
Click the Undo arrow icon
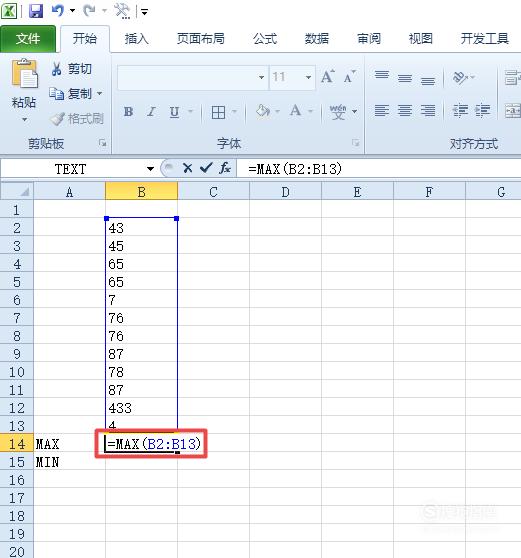(58, 11)
